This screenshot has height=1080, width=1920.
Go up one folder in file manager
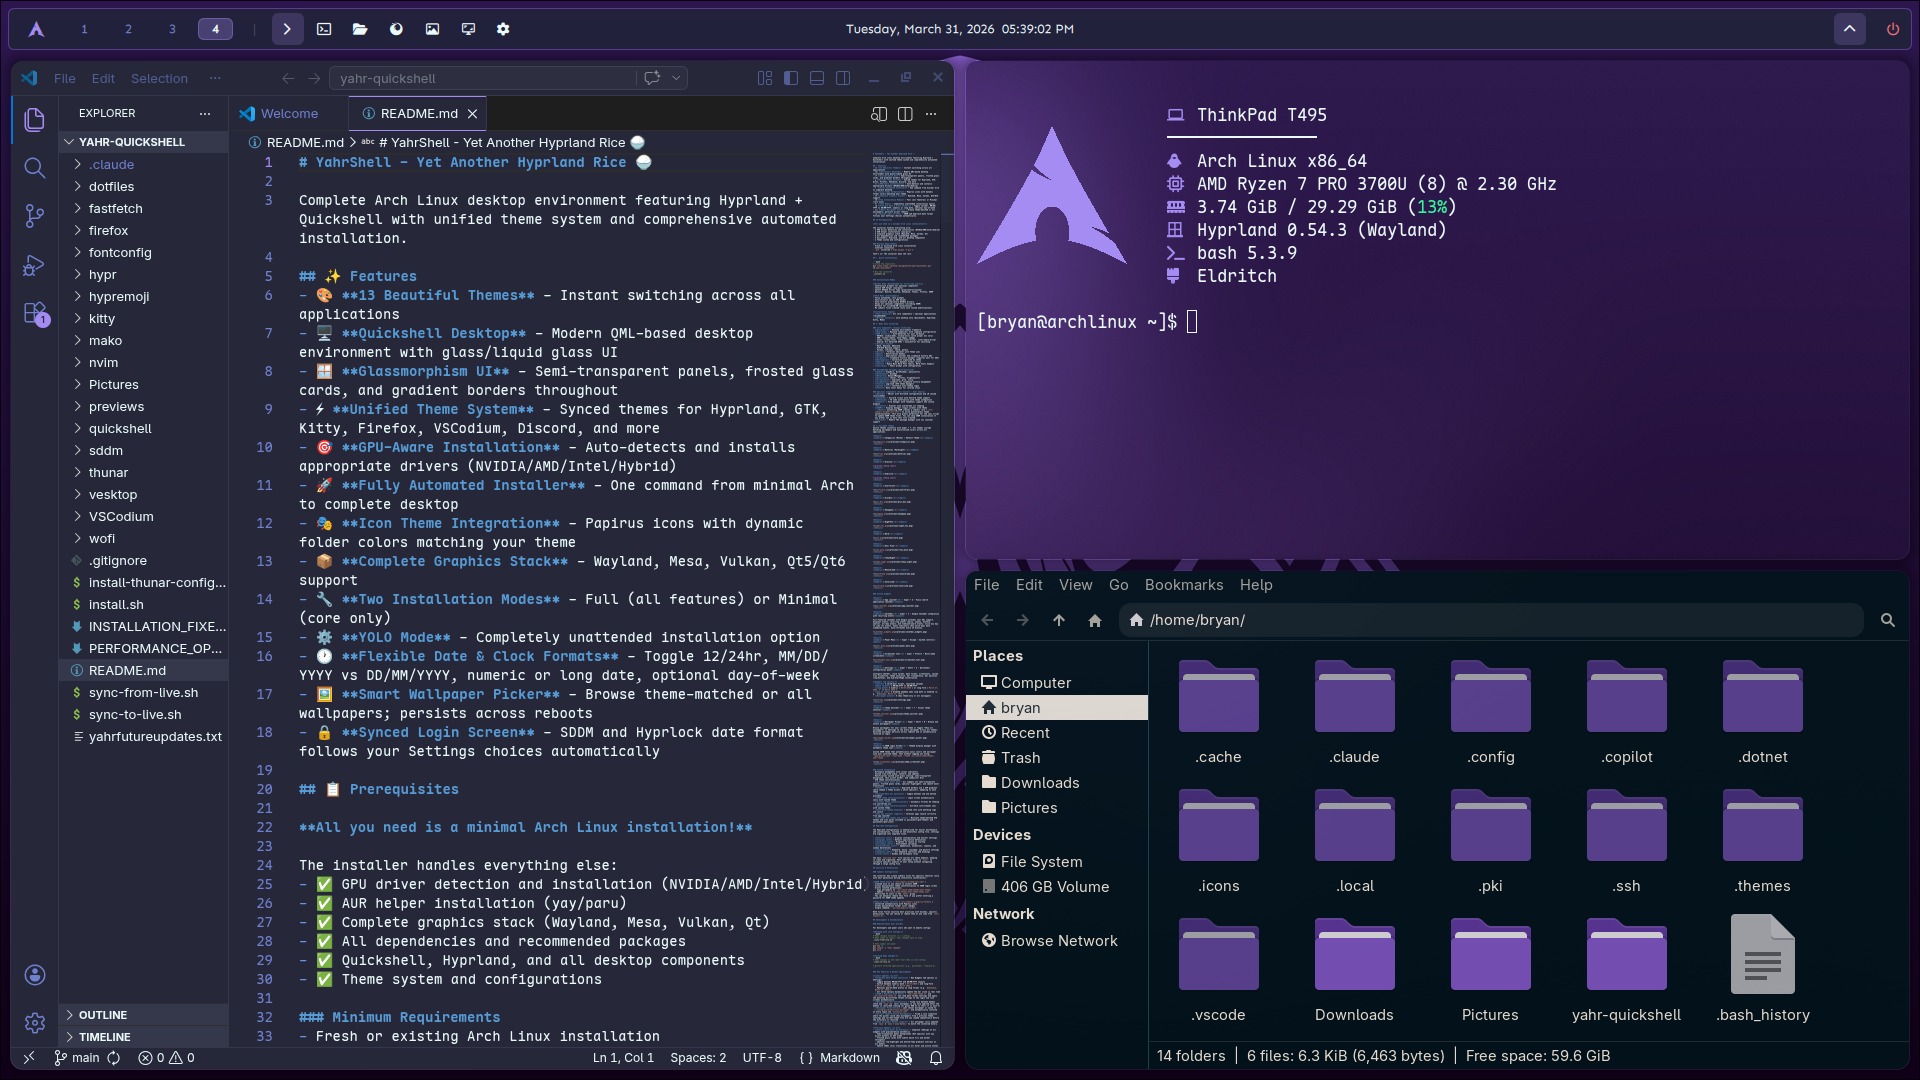point(1059,620)
